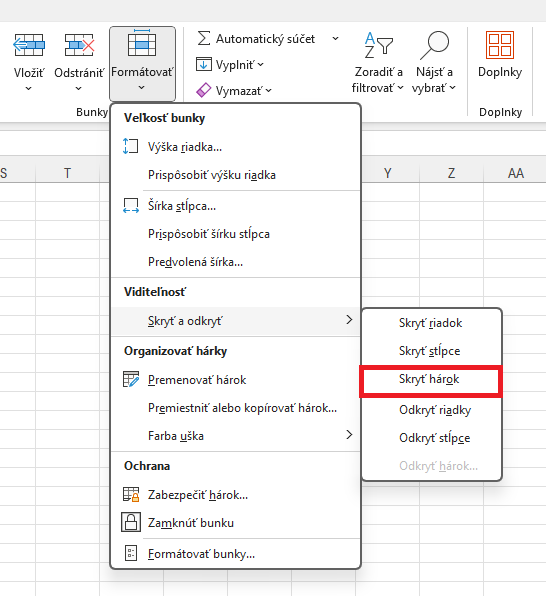The width and height of the screenshot is (546, 596).
Task: Select column header T
Action: point(67,173)
